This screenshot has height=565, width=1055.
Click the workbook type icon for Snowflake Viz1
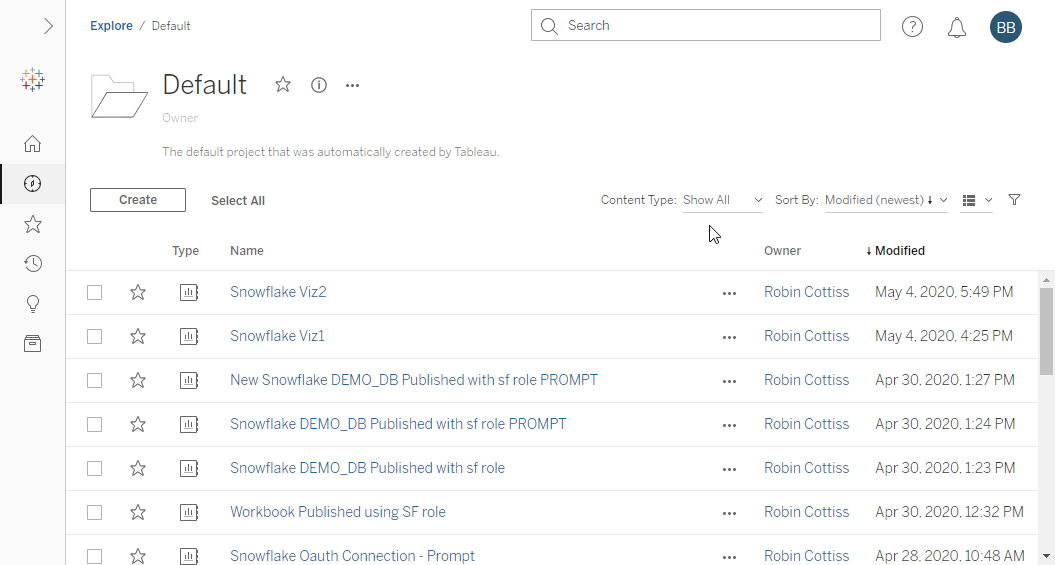(x=189, y=336)
